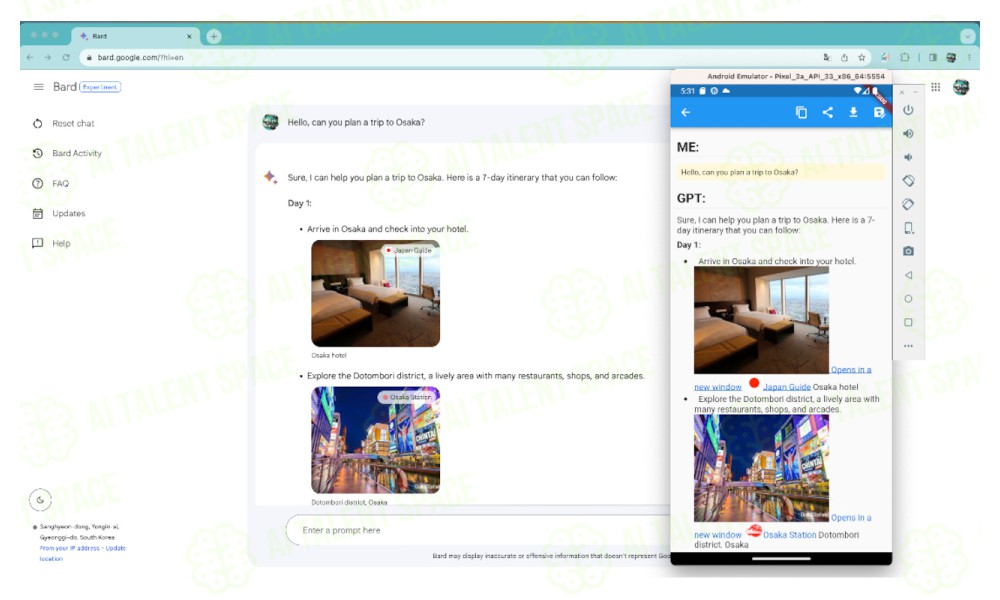The height and width of the screenshot is (600, 1000).
Task: Click the emulator home circle button
Action: coord(908,299)
